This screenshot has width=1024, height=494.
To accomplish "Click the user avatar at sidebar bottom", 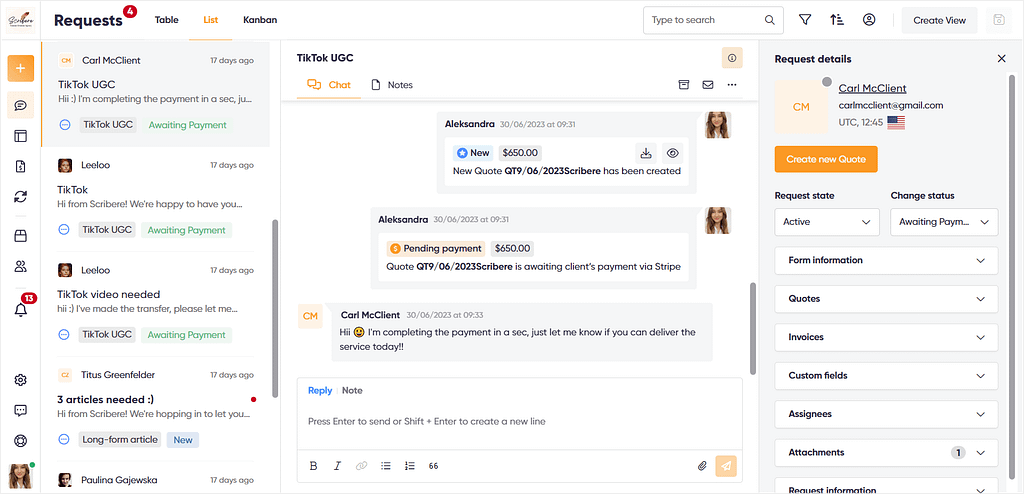I will point(20,476).
